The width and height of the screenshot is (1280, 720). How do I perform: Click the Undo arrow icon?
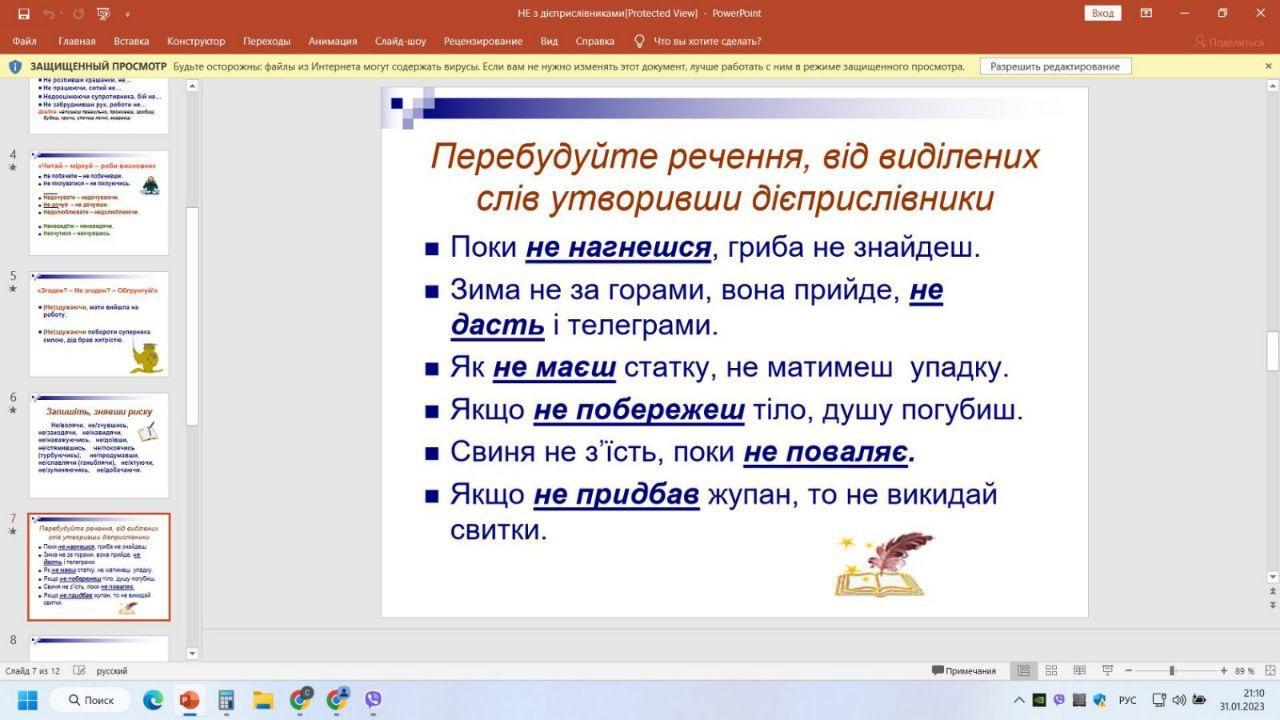tap(50, 14)
